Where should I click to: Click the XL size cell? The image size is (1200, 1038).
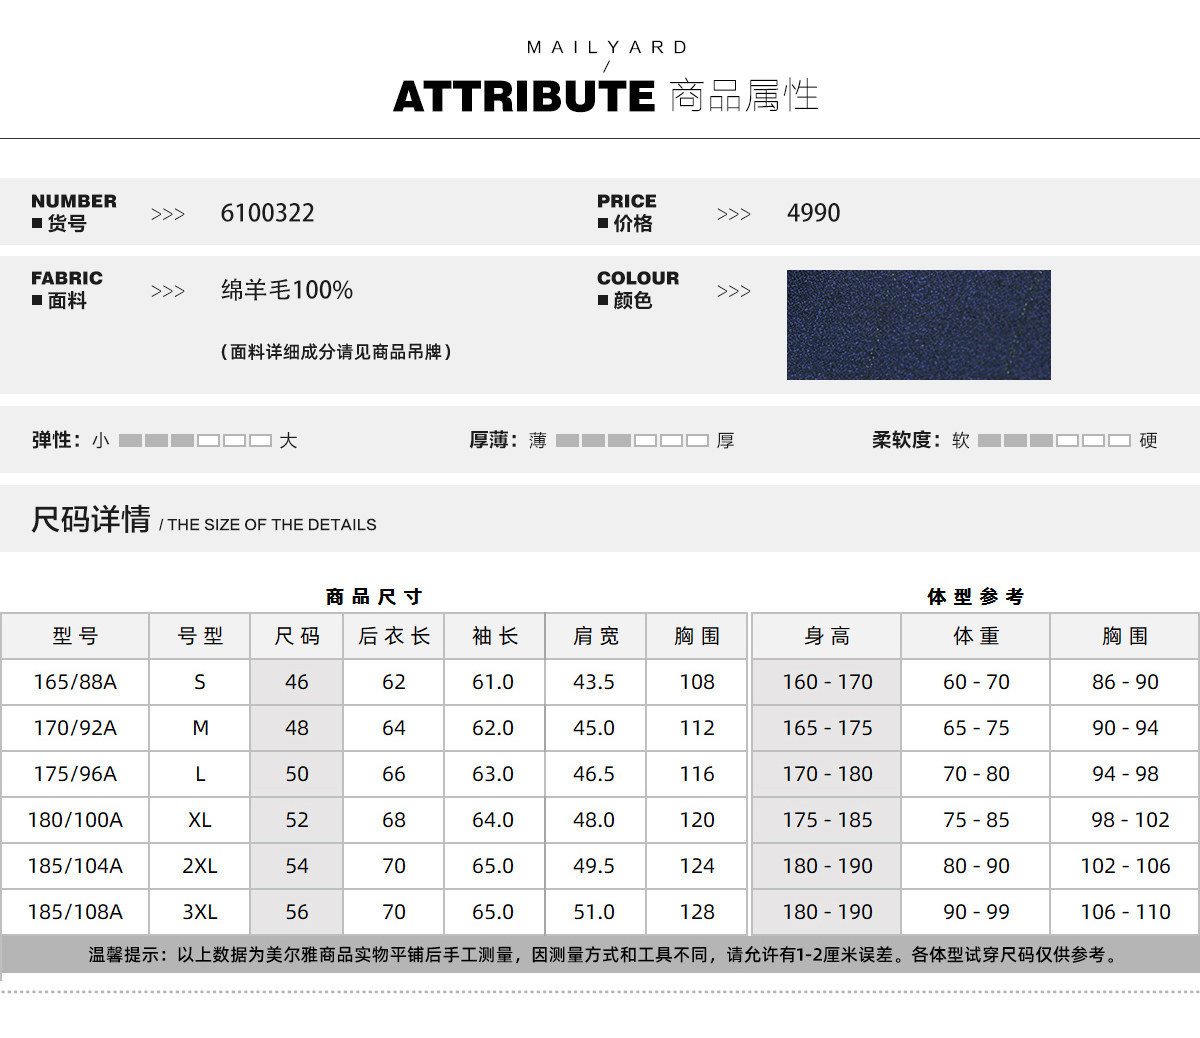click(x=200, y=820)
